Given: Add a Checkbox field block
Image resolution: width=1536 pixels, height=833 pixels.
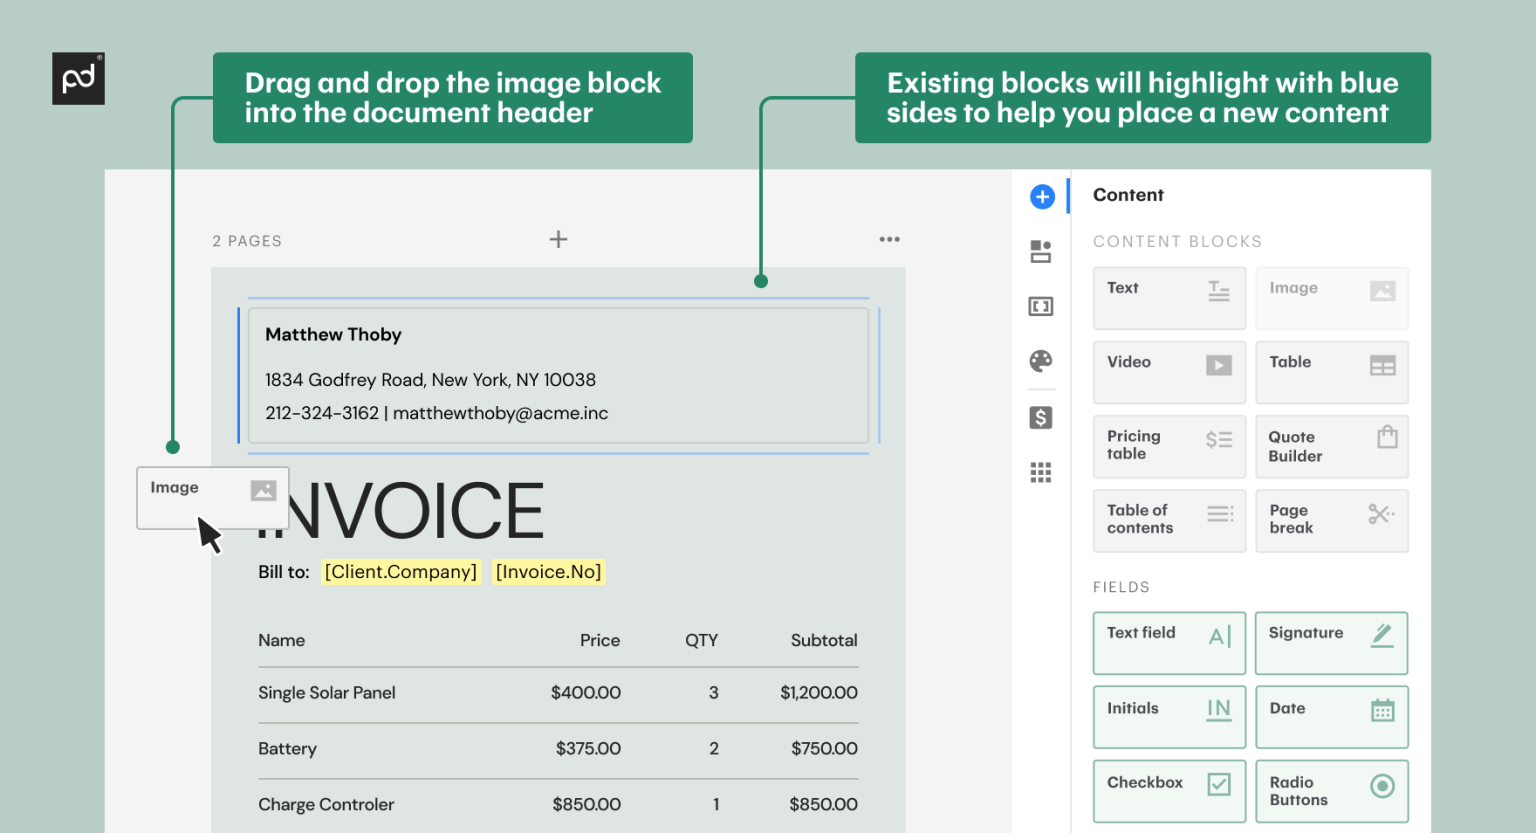Looking at the screenshot, I should [1168, 790].
